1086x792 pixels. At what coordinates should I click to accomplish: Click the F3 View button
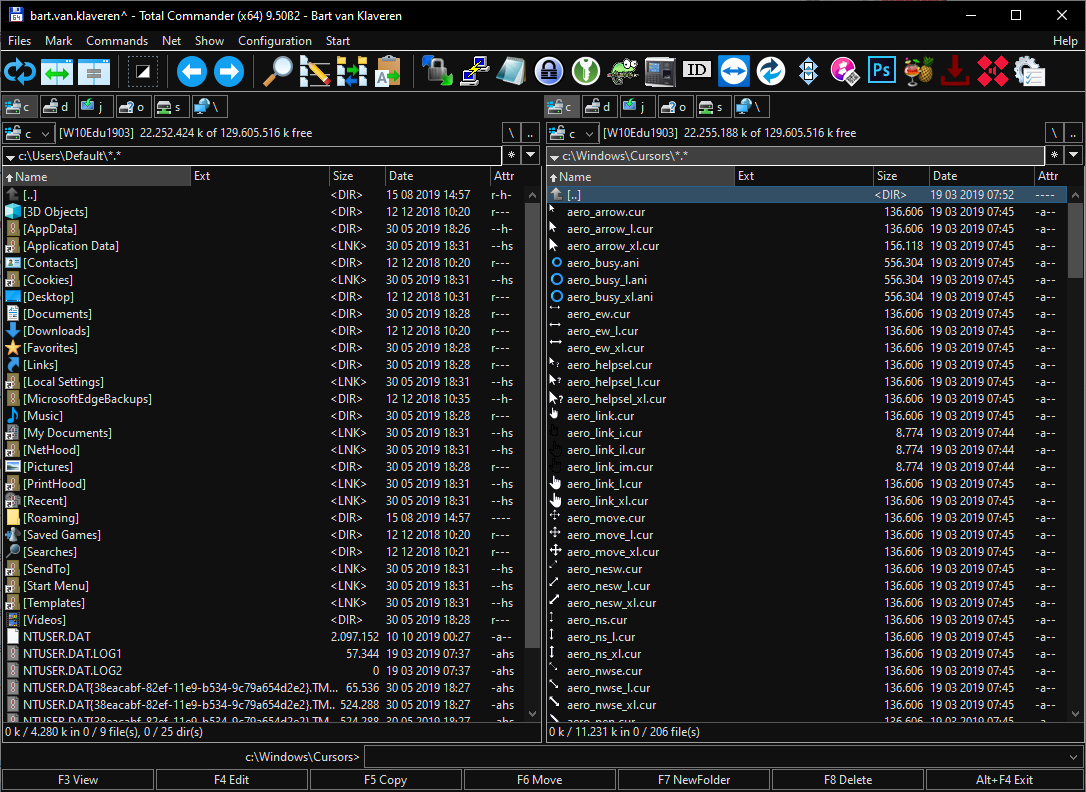(x=78, y=780)
